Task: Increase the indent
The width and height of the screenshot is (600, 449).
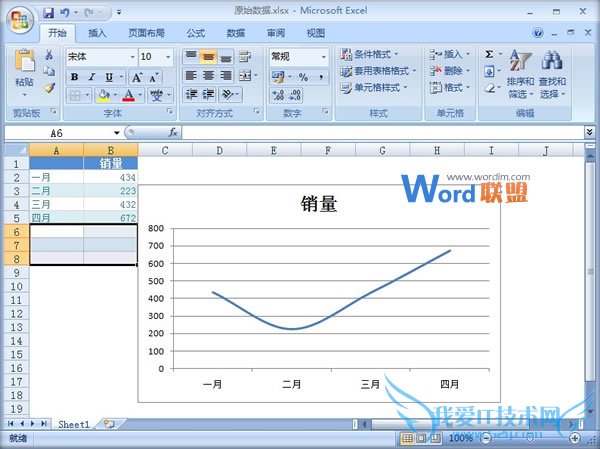Action: pyautogui.click(x=208, y=94)
